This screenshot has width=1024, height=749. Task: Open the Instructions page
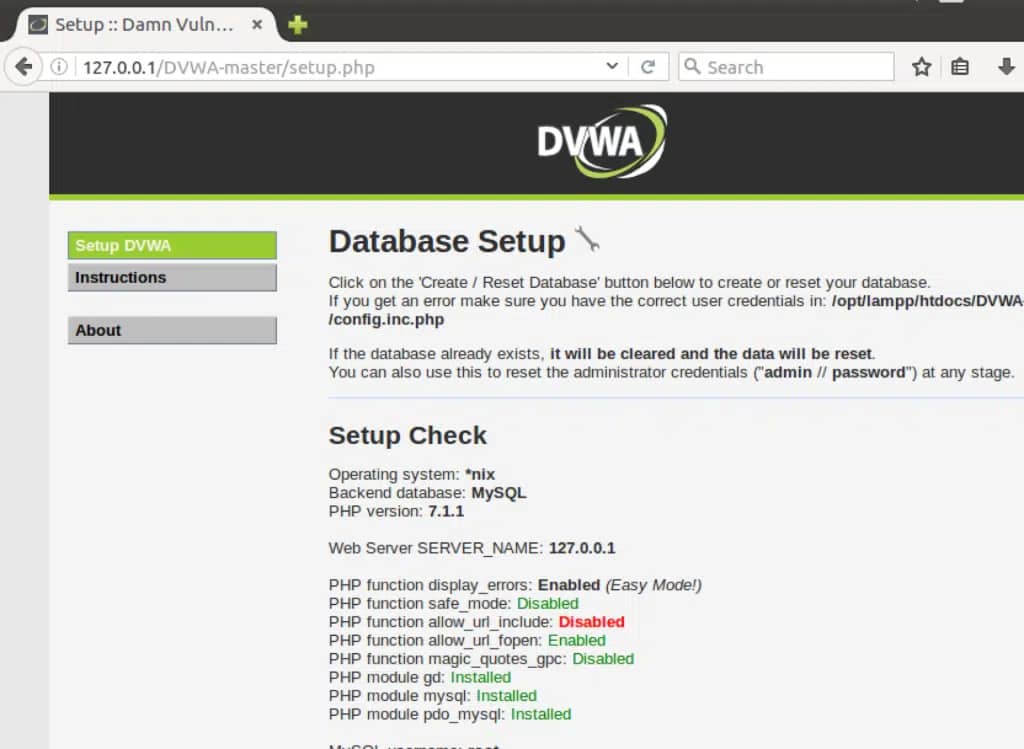pos(171,277)
